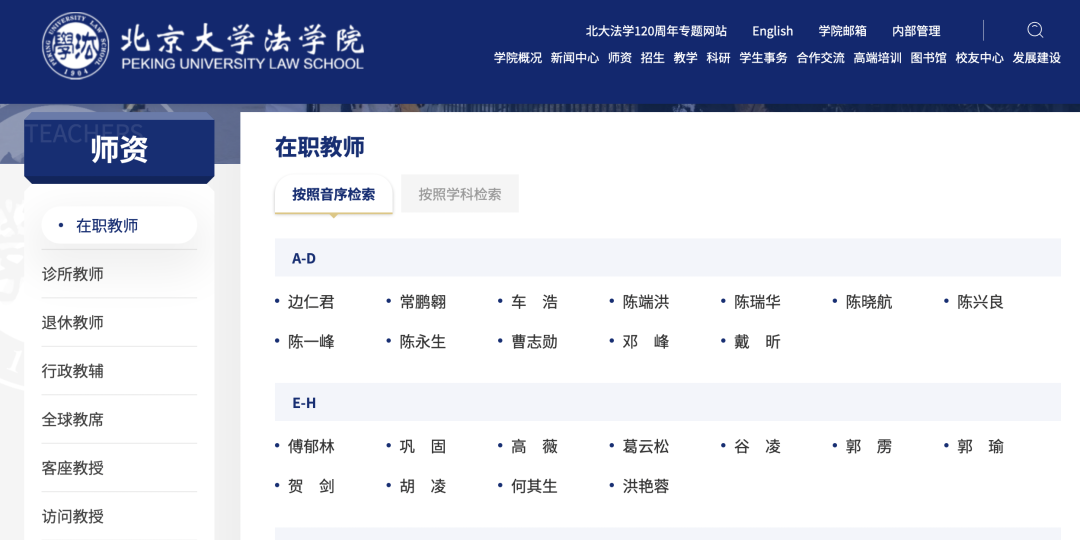Viewport: 1080px width, 540px height.
Task: Click the search magnifier icon
Action: (x=1035, y=30)
